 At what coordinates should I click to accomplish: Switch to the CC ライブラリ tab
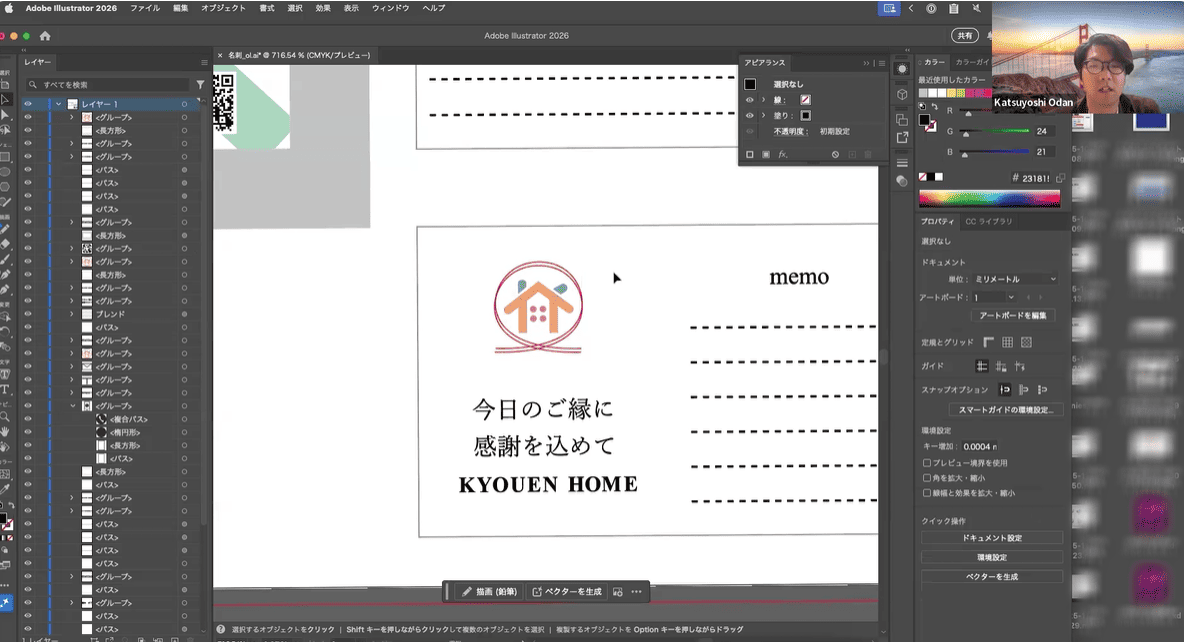pyautogui.click(x=988, y=221)
